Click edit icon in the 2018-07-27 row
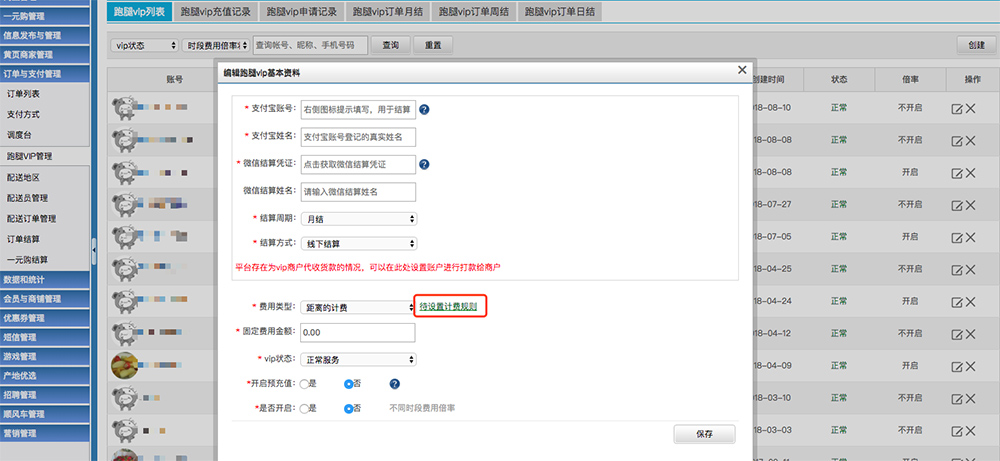1000x461 pixels. pos(956,204)
